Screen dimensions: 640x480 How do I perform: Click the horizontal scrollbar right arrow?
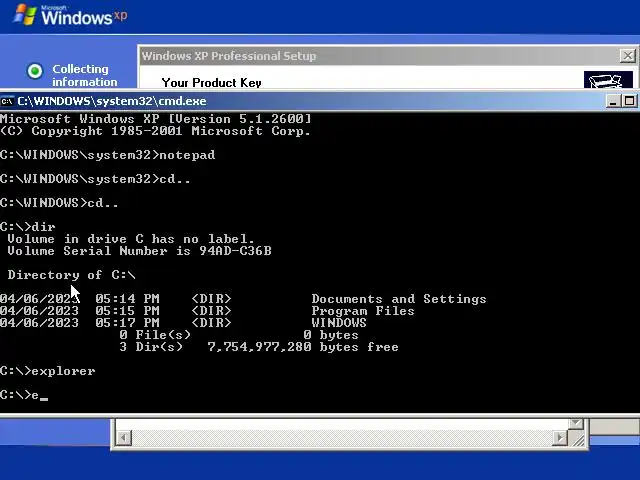click(560, 438)
